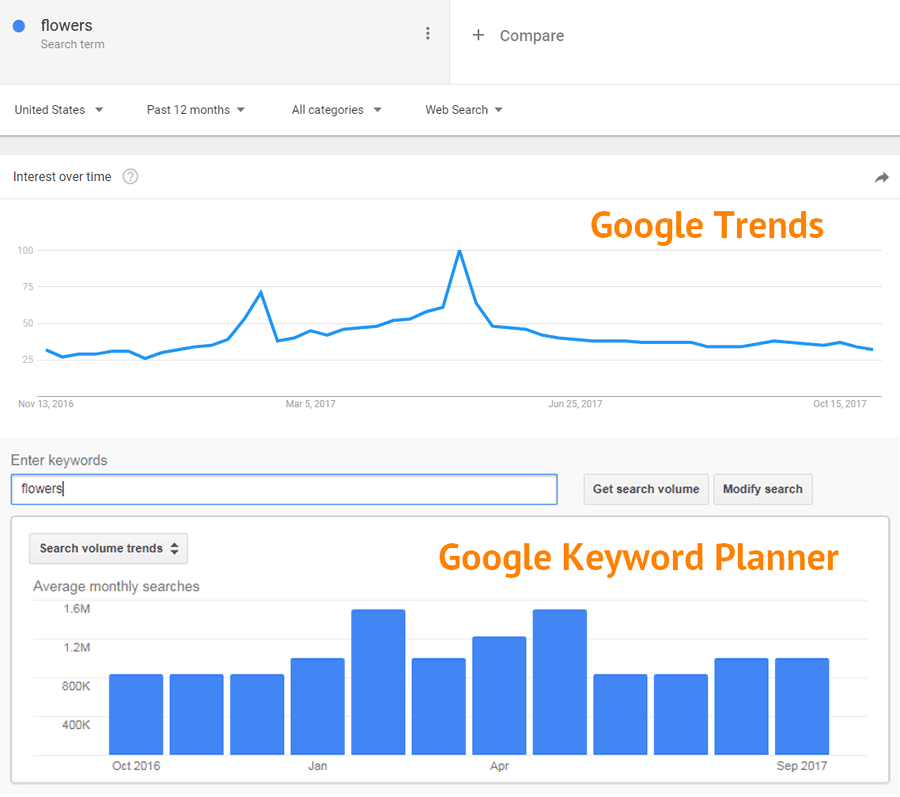Click the Modify search button

click(763, 489)
